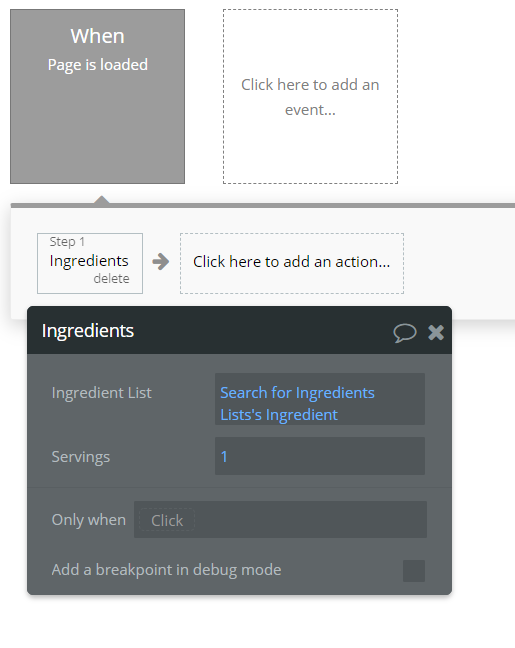Delete the Step 1 Ingredients action
Image resolution: width=515 pixels, height=648 pixels.
tap(111, 279)
